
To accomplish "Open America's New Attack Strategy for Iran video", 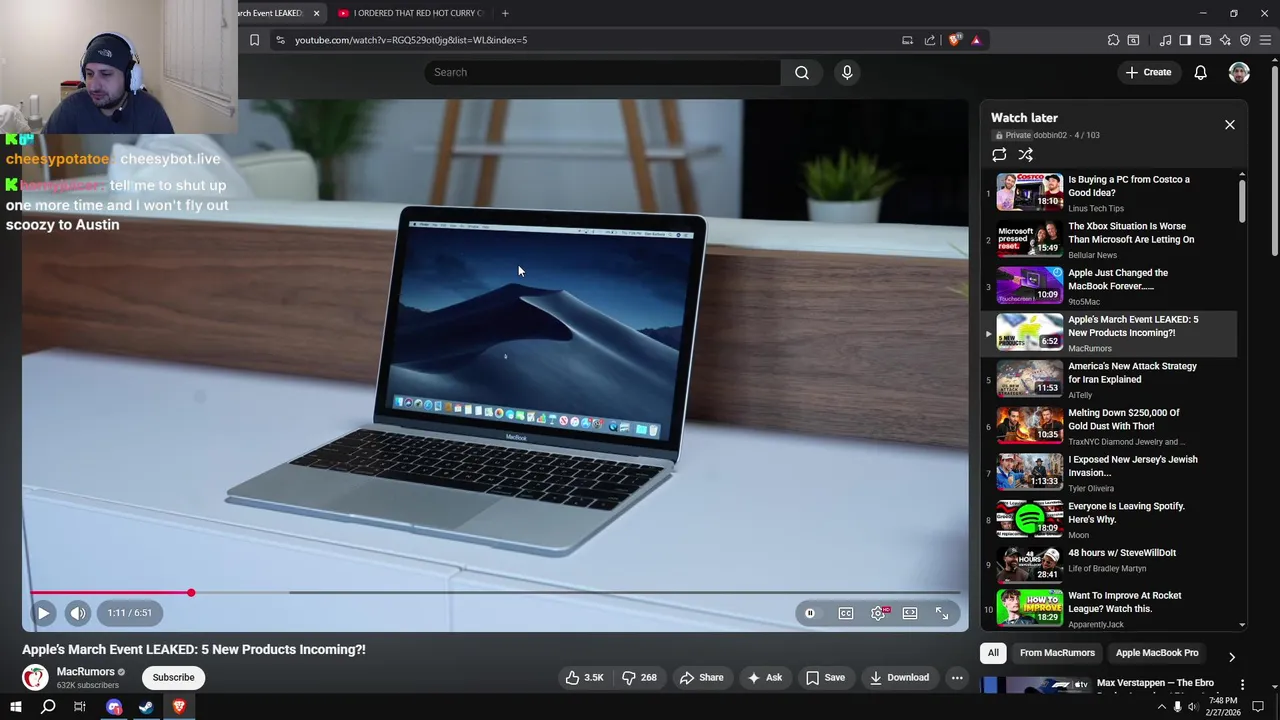I will point(1110,380).
